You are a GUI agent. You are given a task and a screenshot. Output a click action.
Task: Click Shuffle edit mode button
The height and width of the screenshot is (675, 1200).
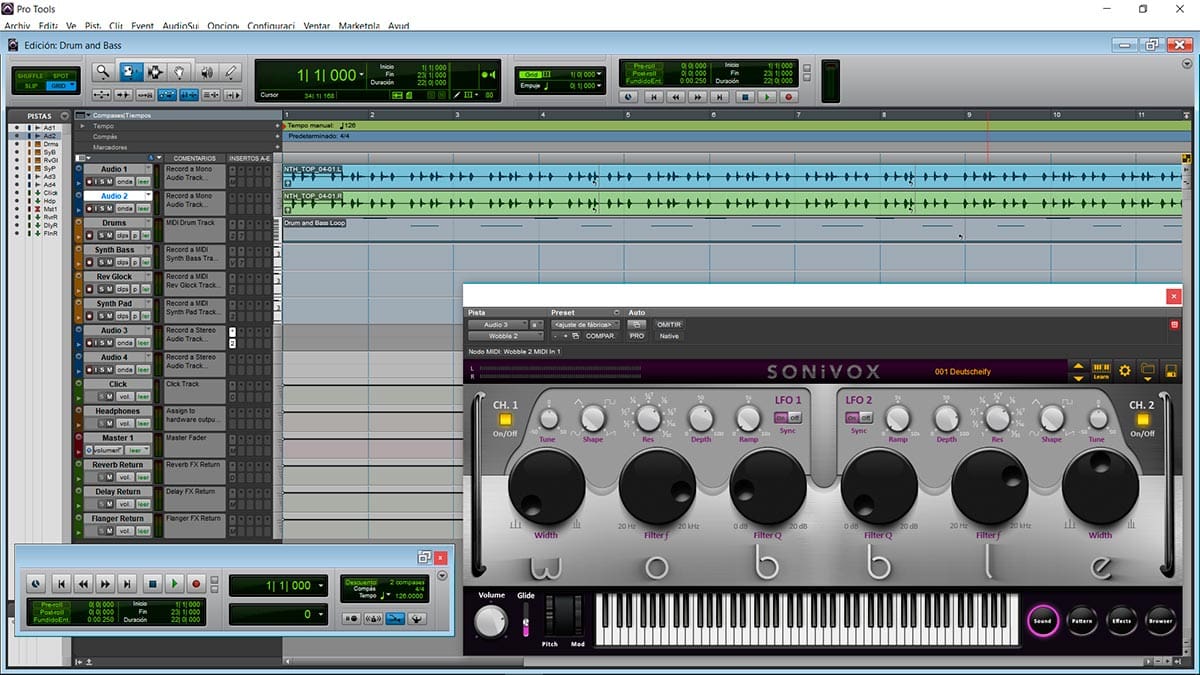(29, 75)
